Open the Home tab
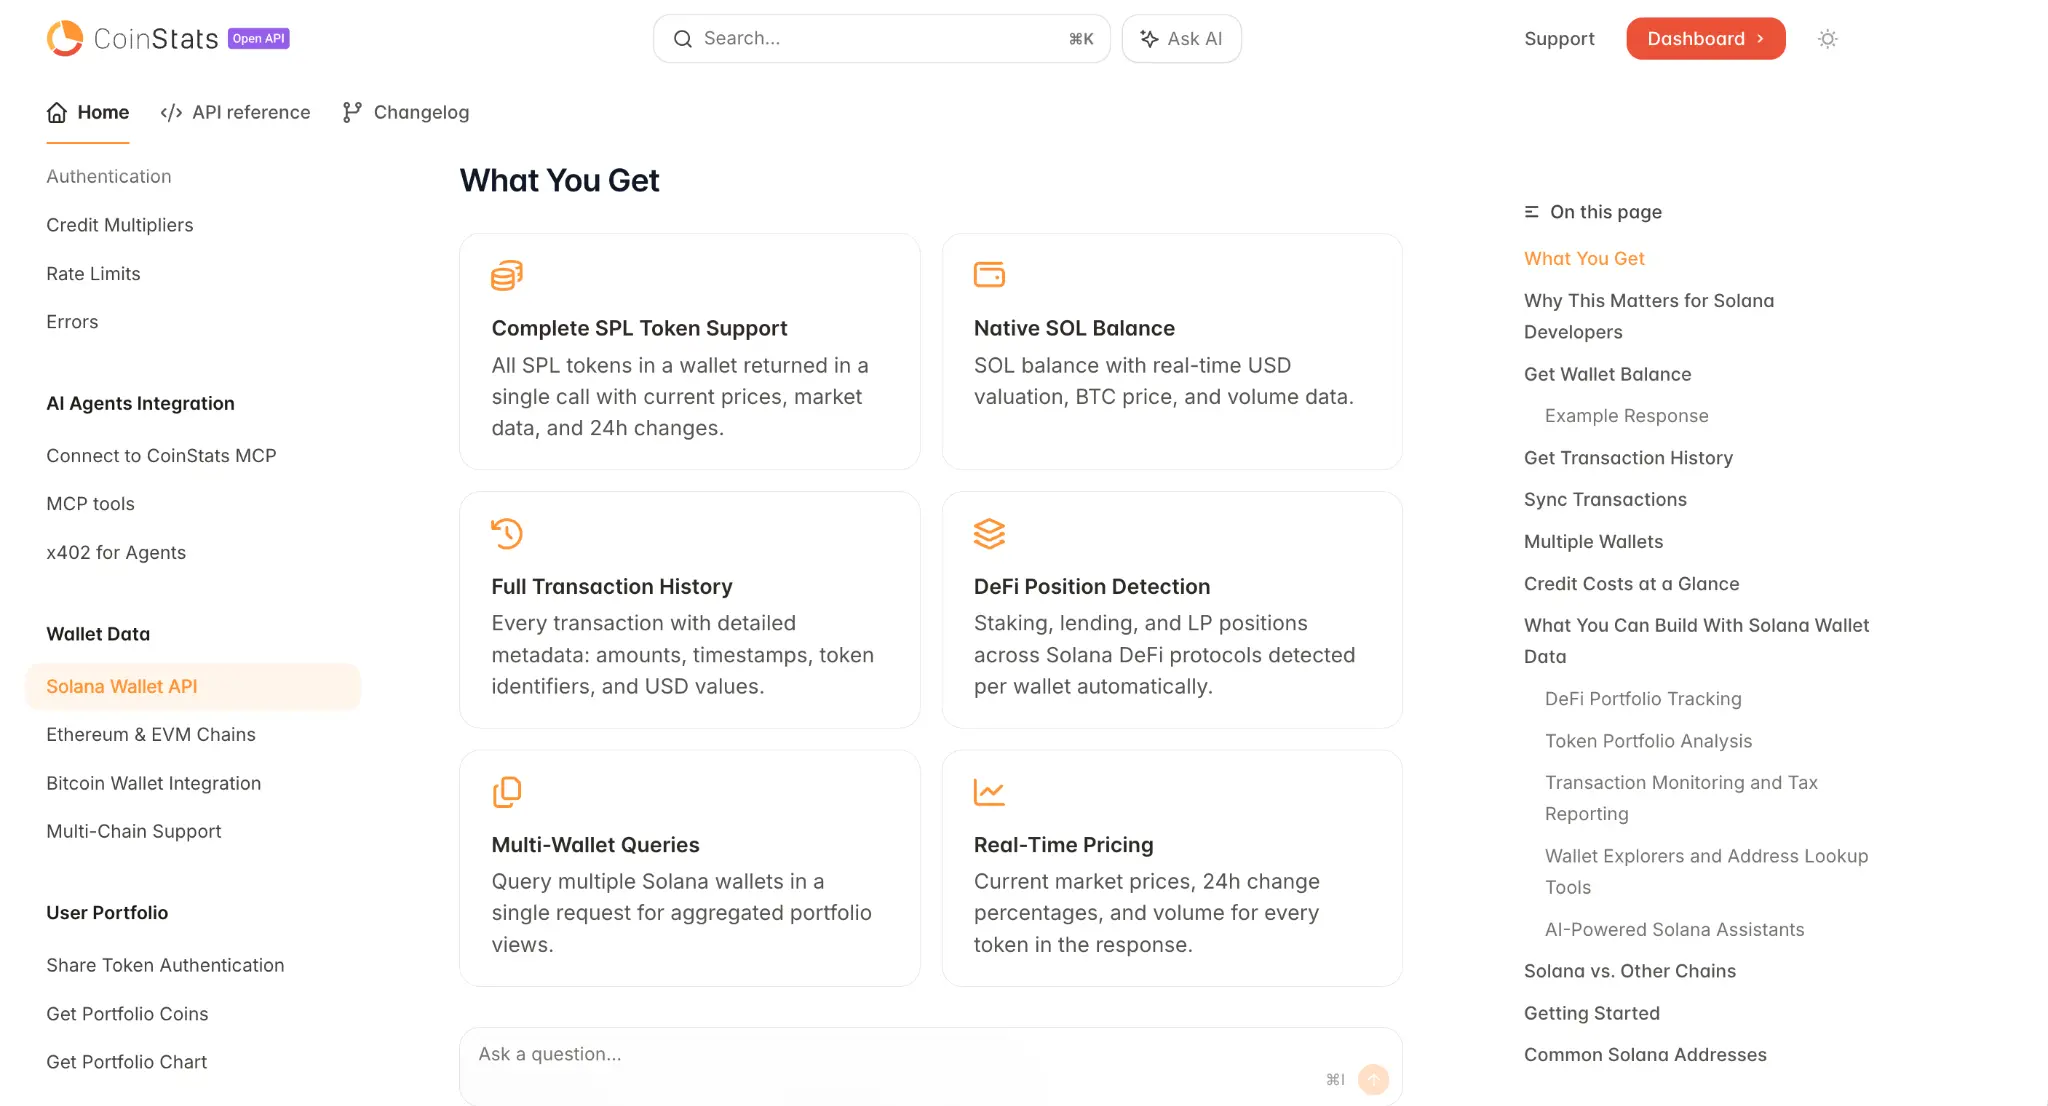This screenshot has width=2048, height=1106. coord(88,112)
